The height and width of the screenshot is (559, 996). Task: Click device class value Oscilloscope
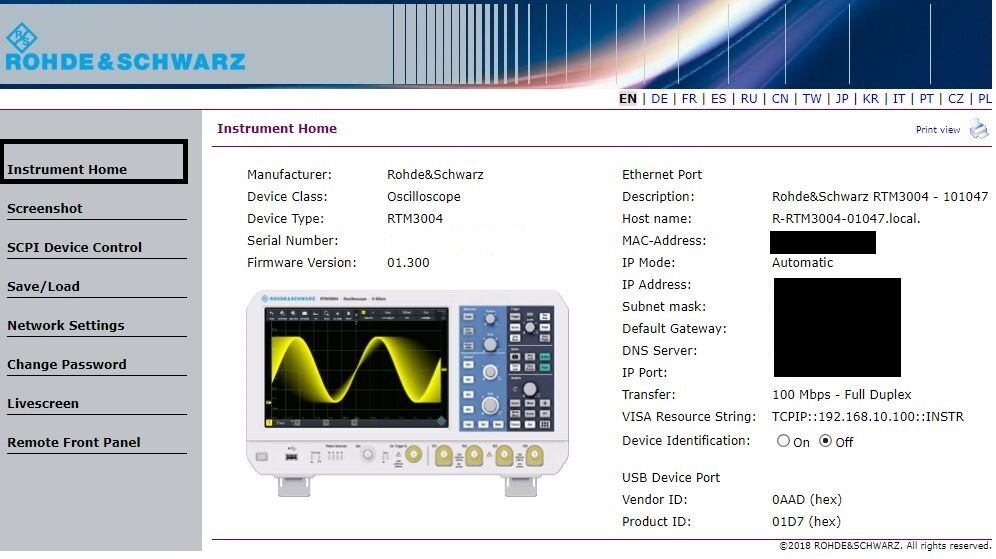point(424,196)
